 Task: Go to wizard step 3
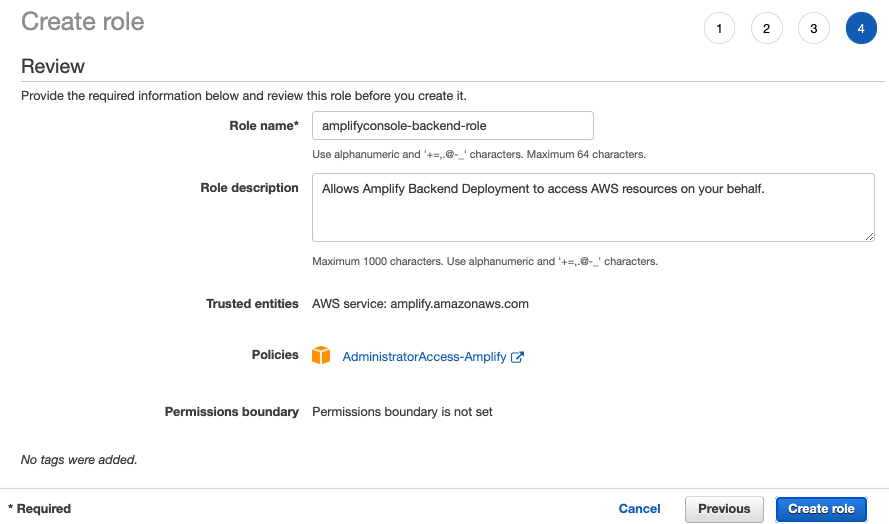pyautogui.click(x=814, y=28)
